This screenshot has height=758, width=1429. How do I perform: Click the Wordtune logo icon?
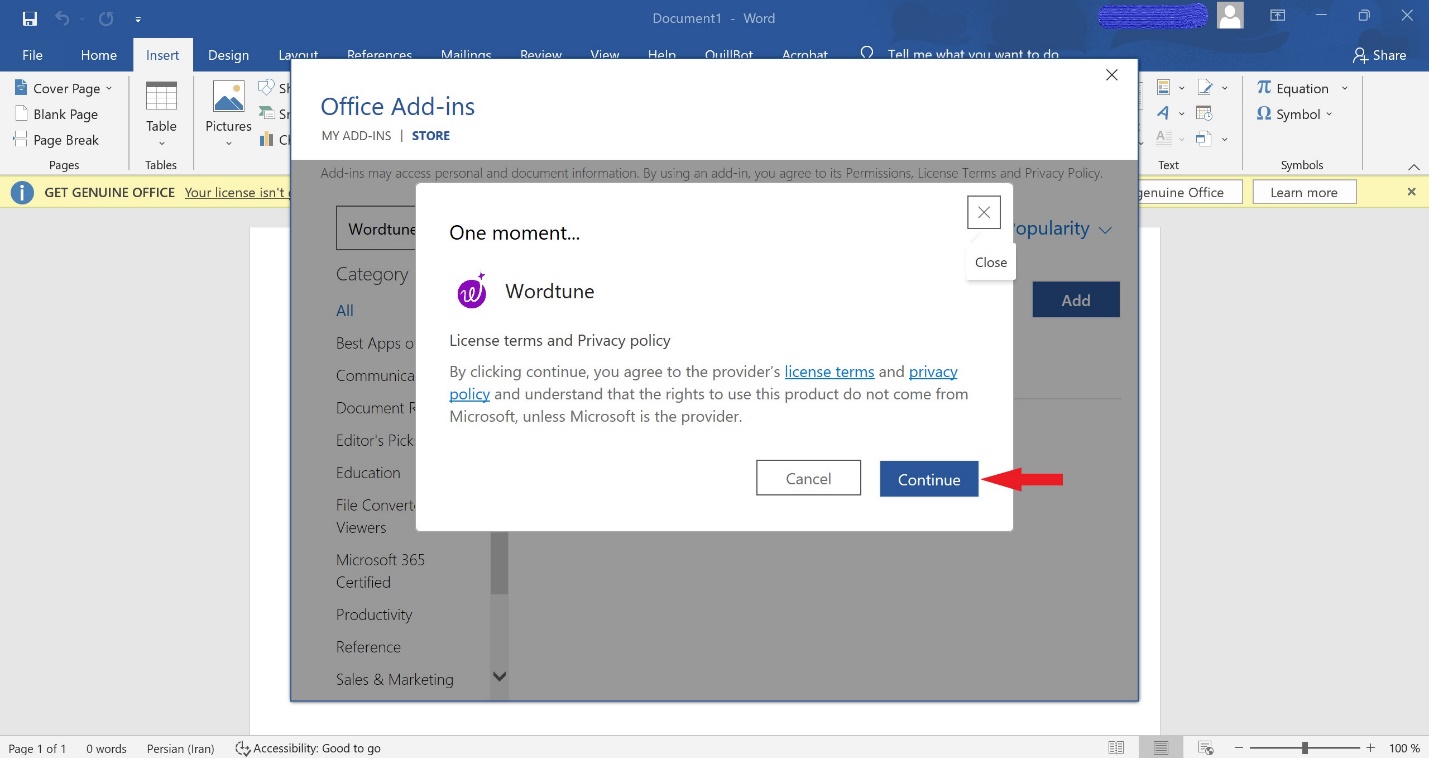coord(472,291)
